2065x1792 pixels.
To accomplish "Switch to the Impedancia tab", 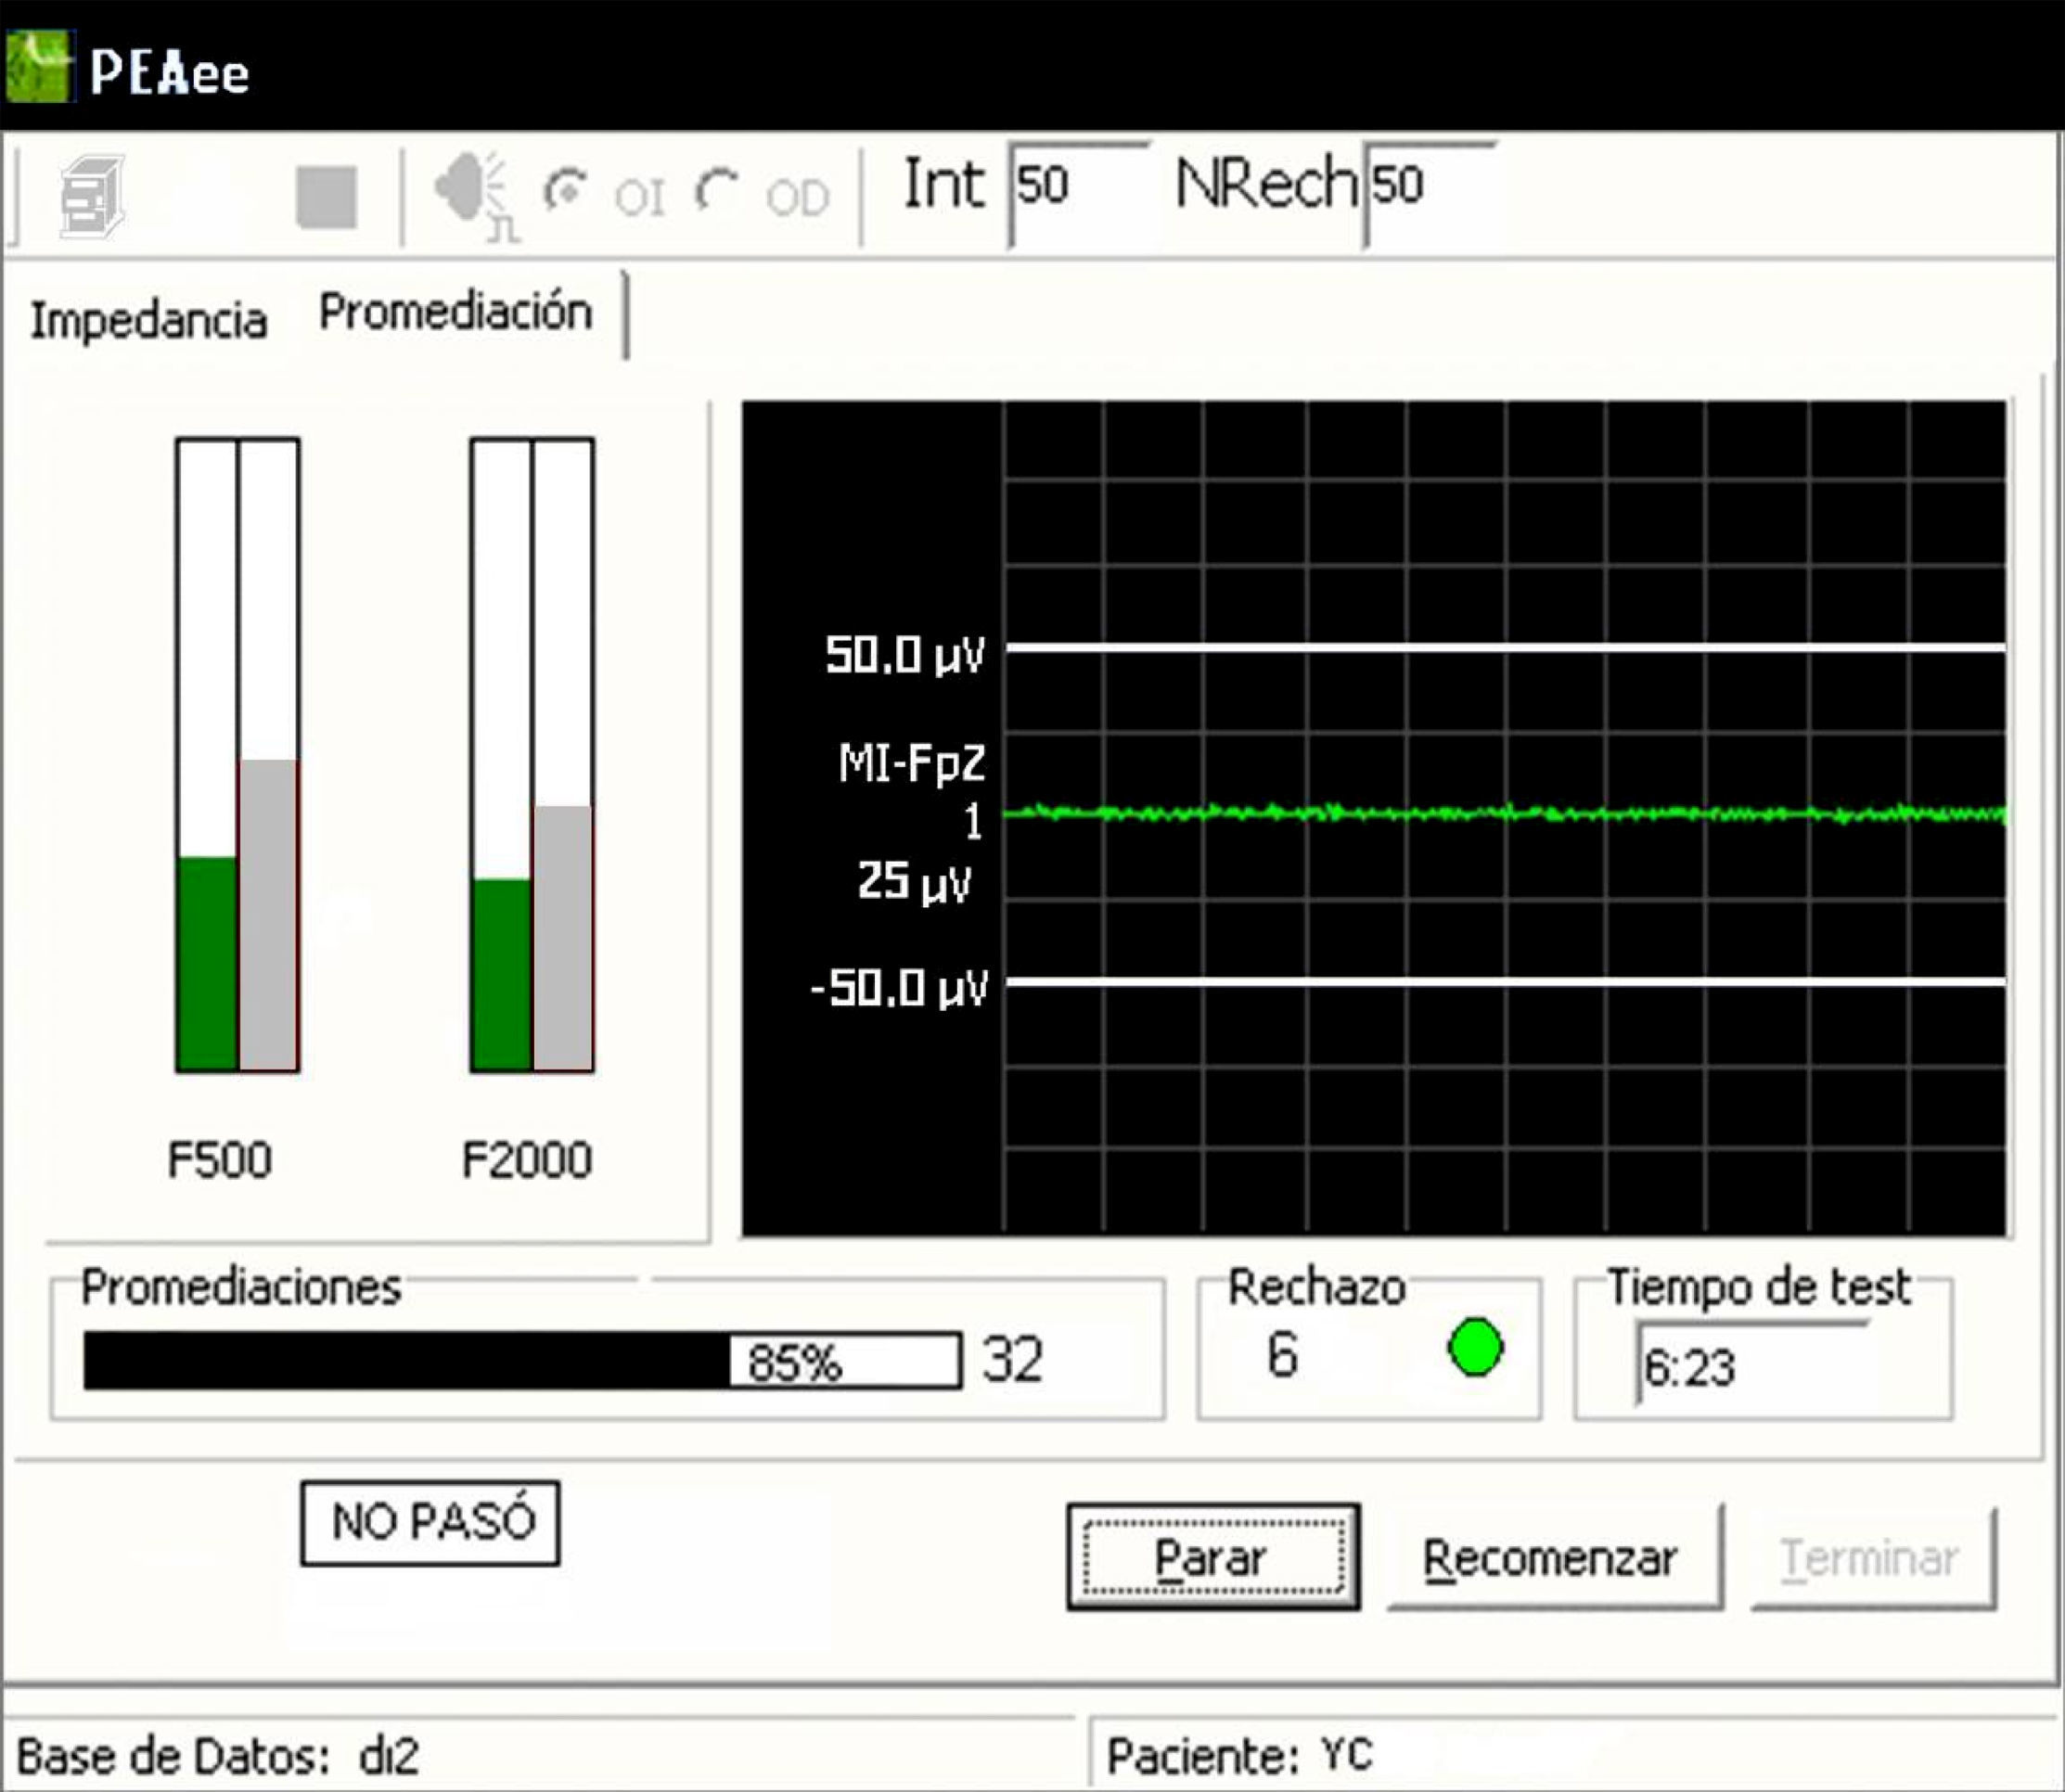I will pos(148,321).
